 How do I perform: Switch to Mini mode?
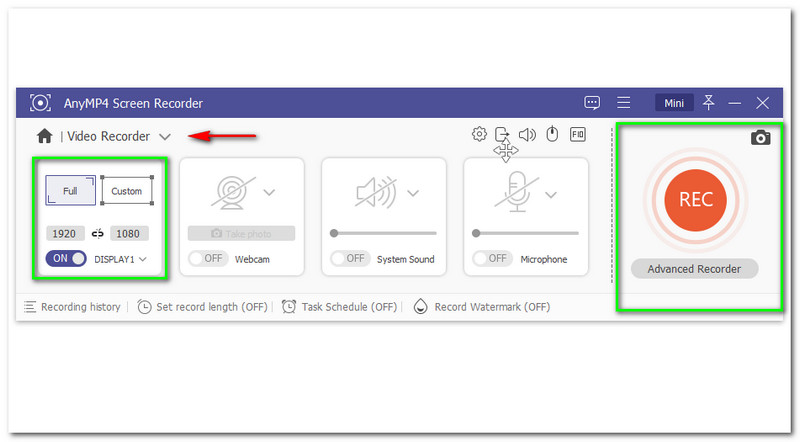click(674, 103)
